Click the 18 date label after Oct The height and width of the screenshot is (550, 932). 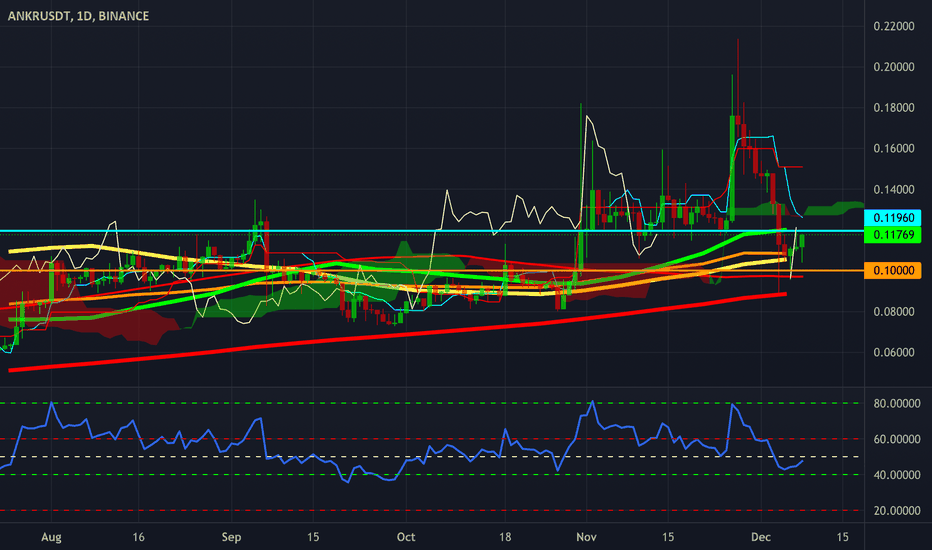pos(505,538)
